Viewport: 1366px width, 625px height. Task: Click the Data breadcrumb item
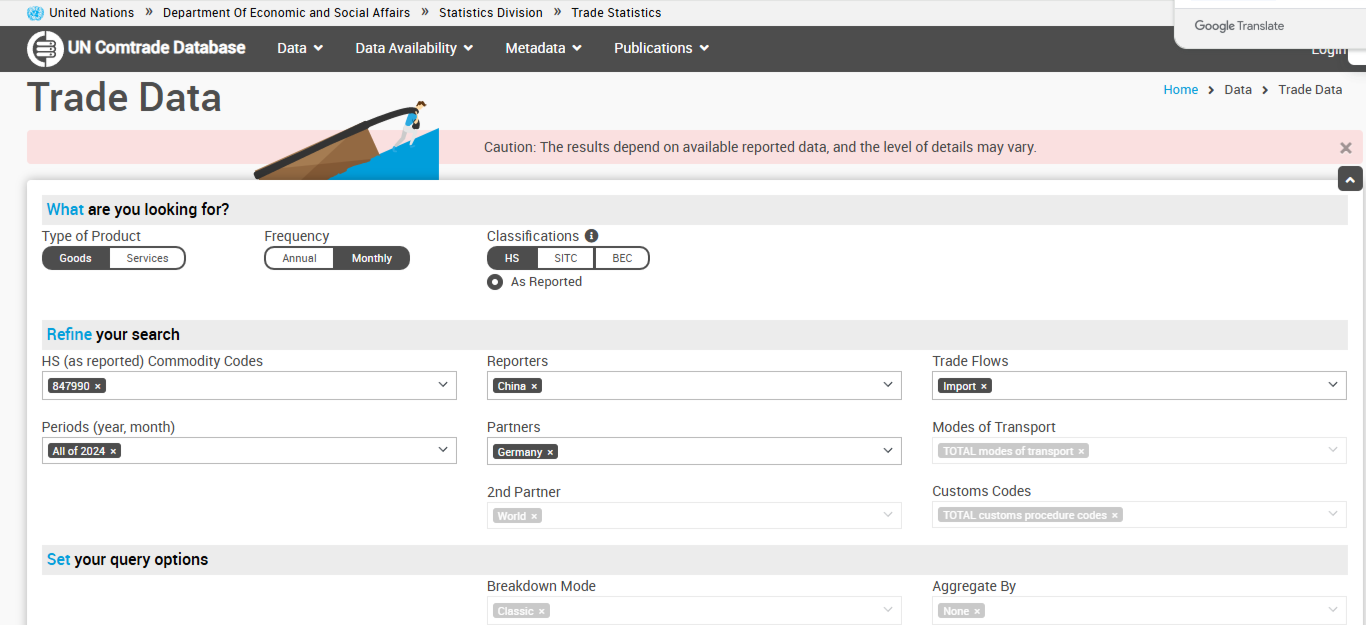[x=1238, y=90]
